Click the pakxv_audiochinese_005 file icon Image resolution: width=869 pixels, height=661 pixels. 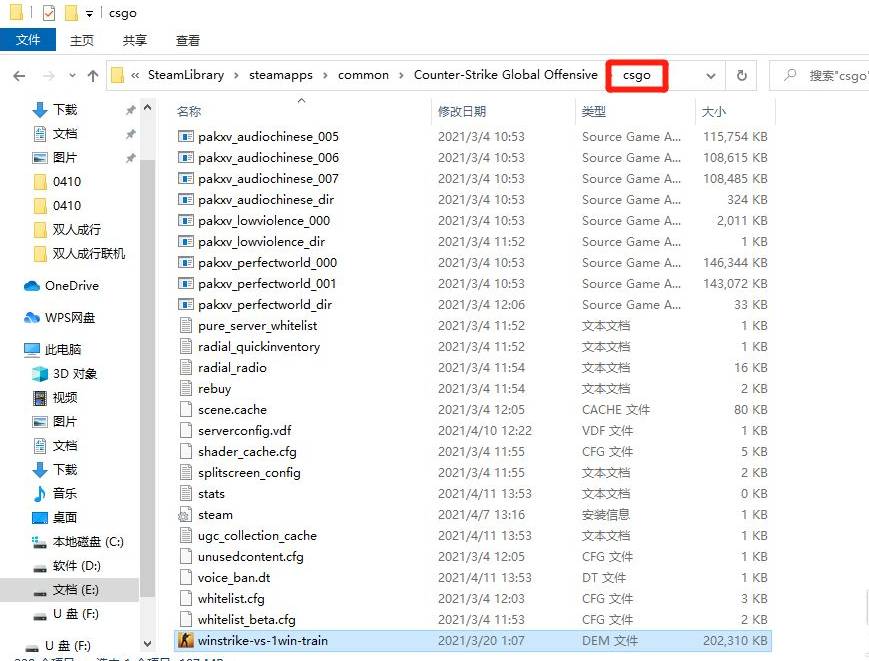(186, 136)
